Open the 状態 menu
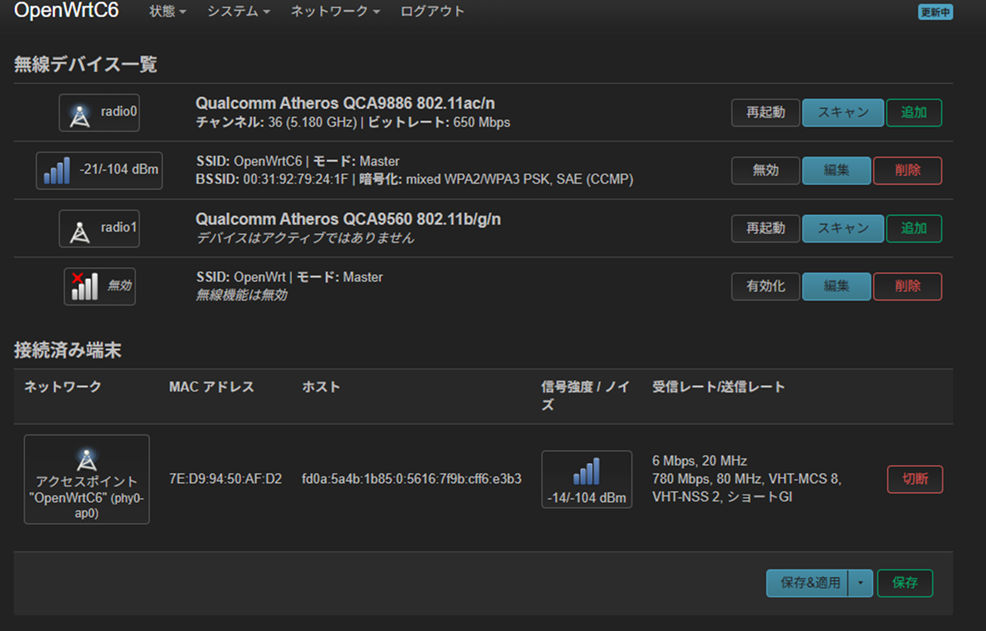Viewport: 986px width, 631px height. pyautogui.click(x=167, y=11)
